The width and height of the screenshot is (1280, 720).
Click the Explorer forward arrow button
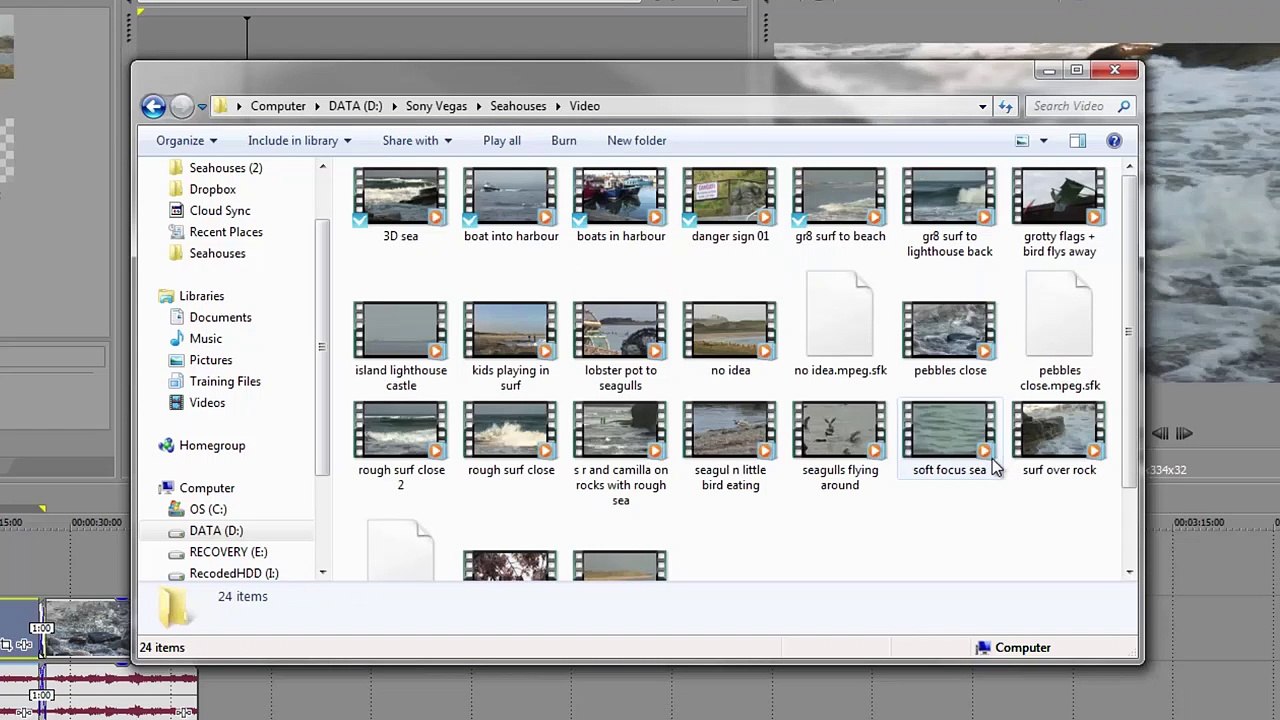[181, 106]
